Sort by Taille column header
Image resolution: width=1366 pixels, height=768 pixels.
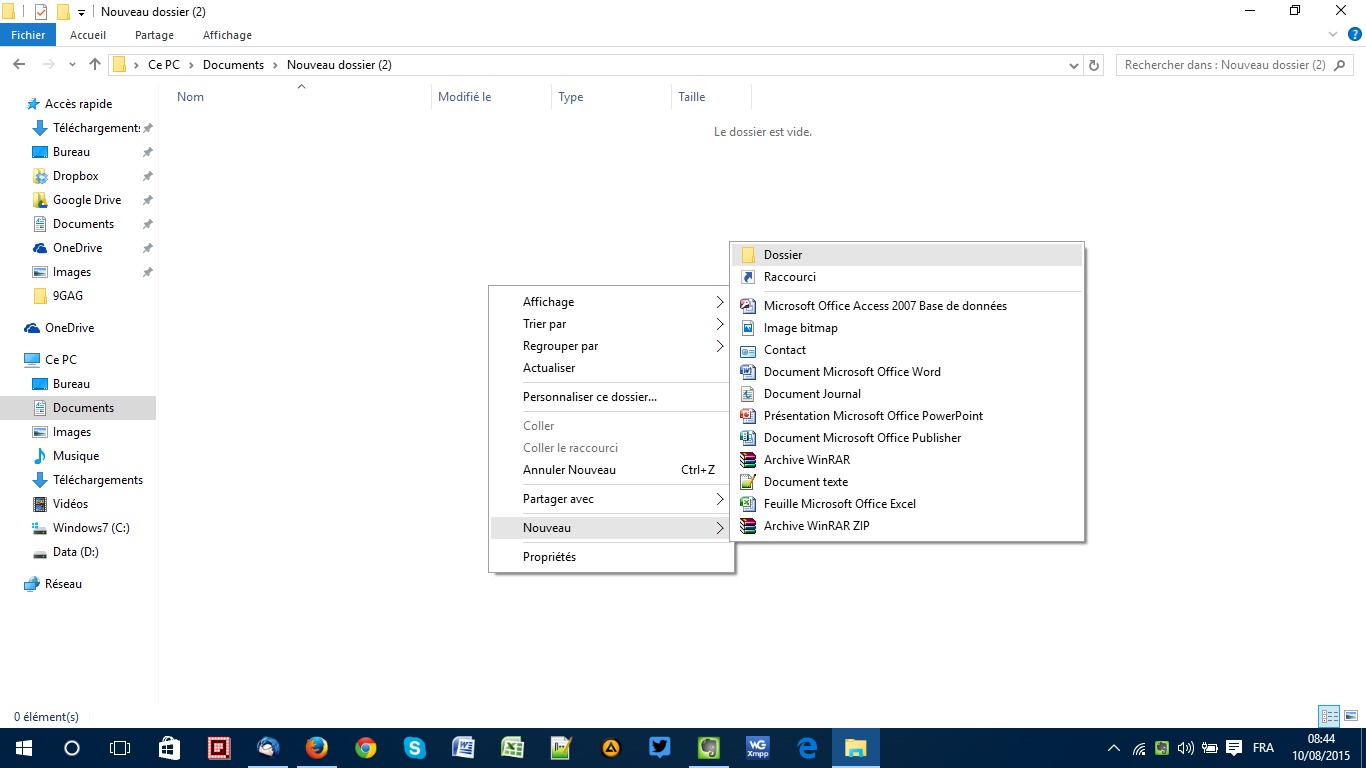click(x=711, y=97)
